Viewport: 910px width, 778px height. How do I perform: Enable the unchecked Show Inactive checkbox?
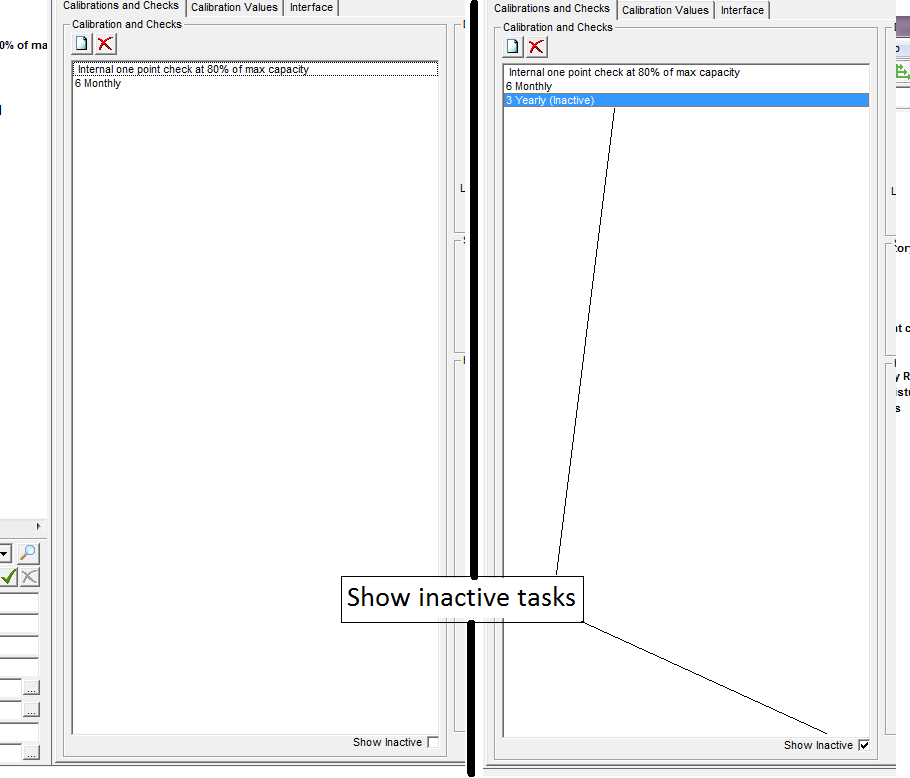click(432, 742)
